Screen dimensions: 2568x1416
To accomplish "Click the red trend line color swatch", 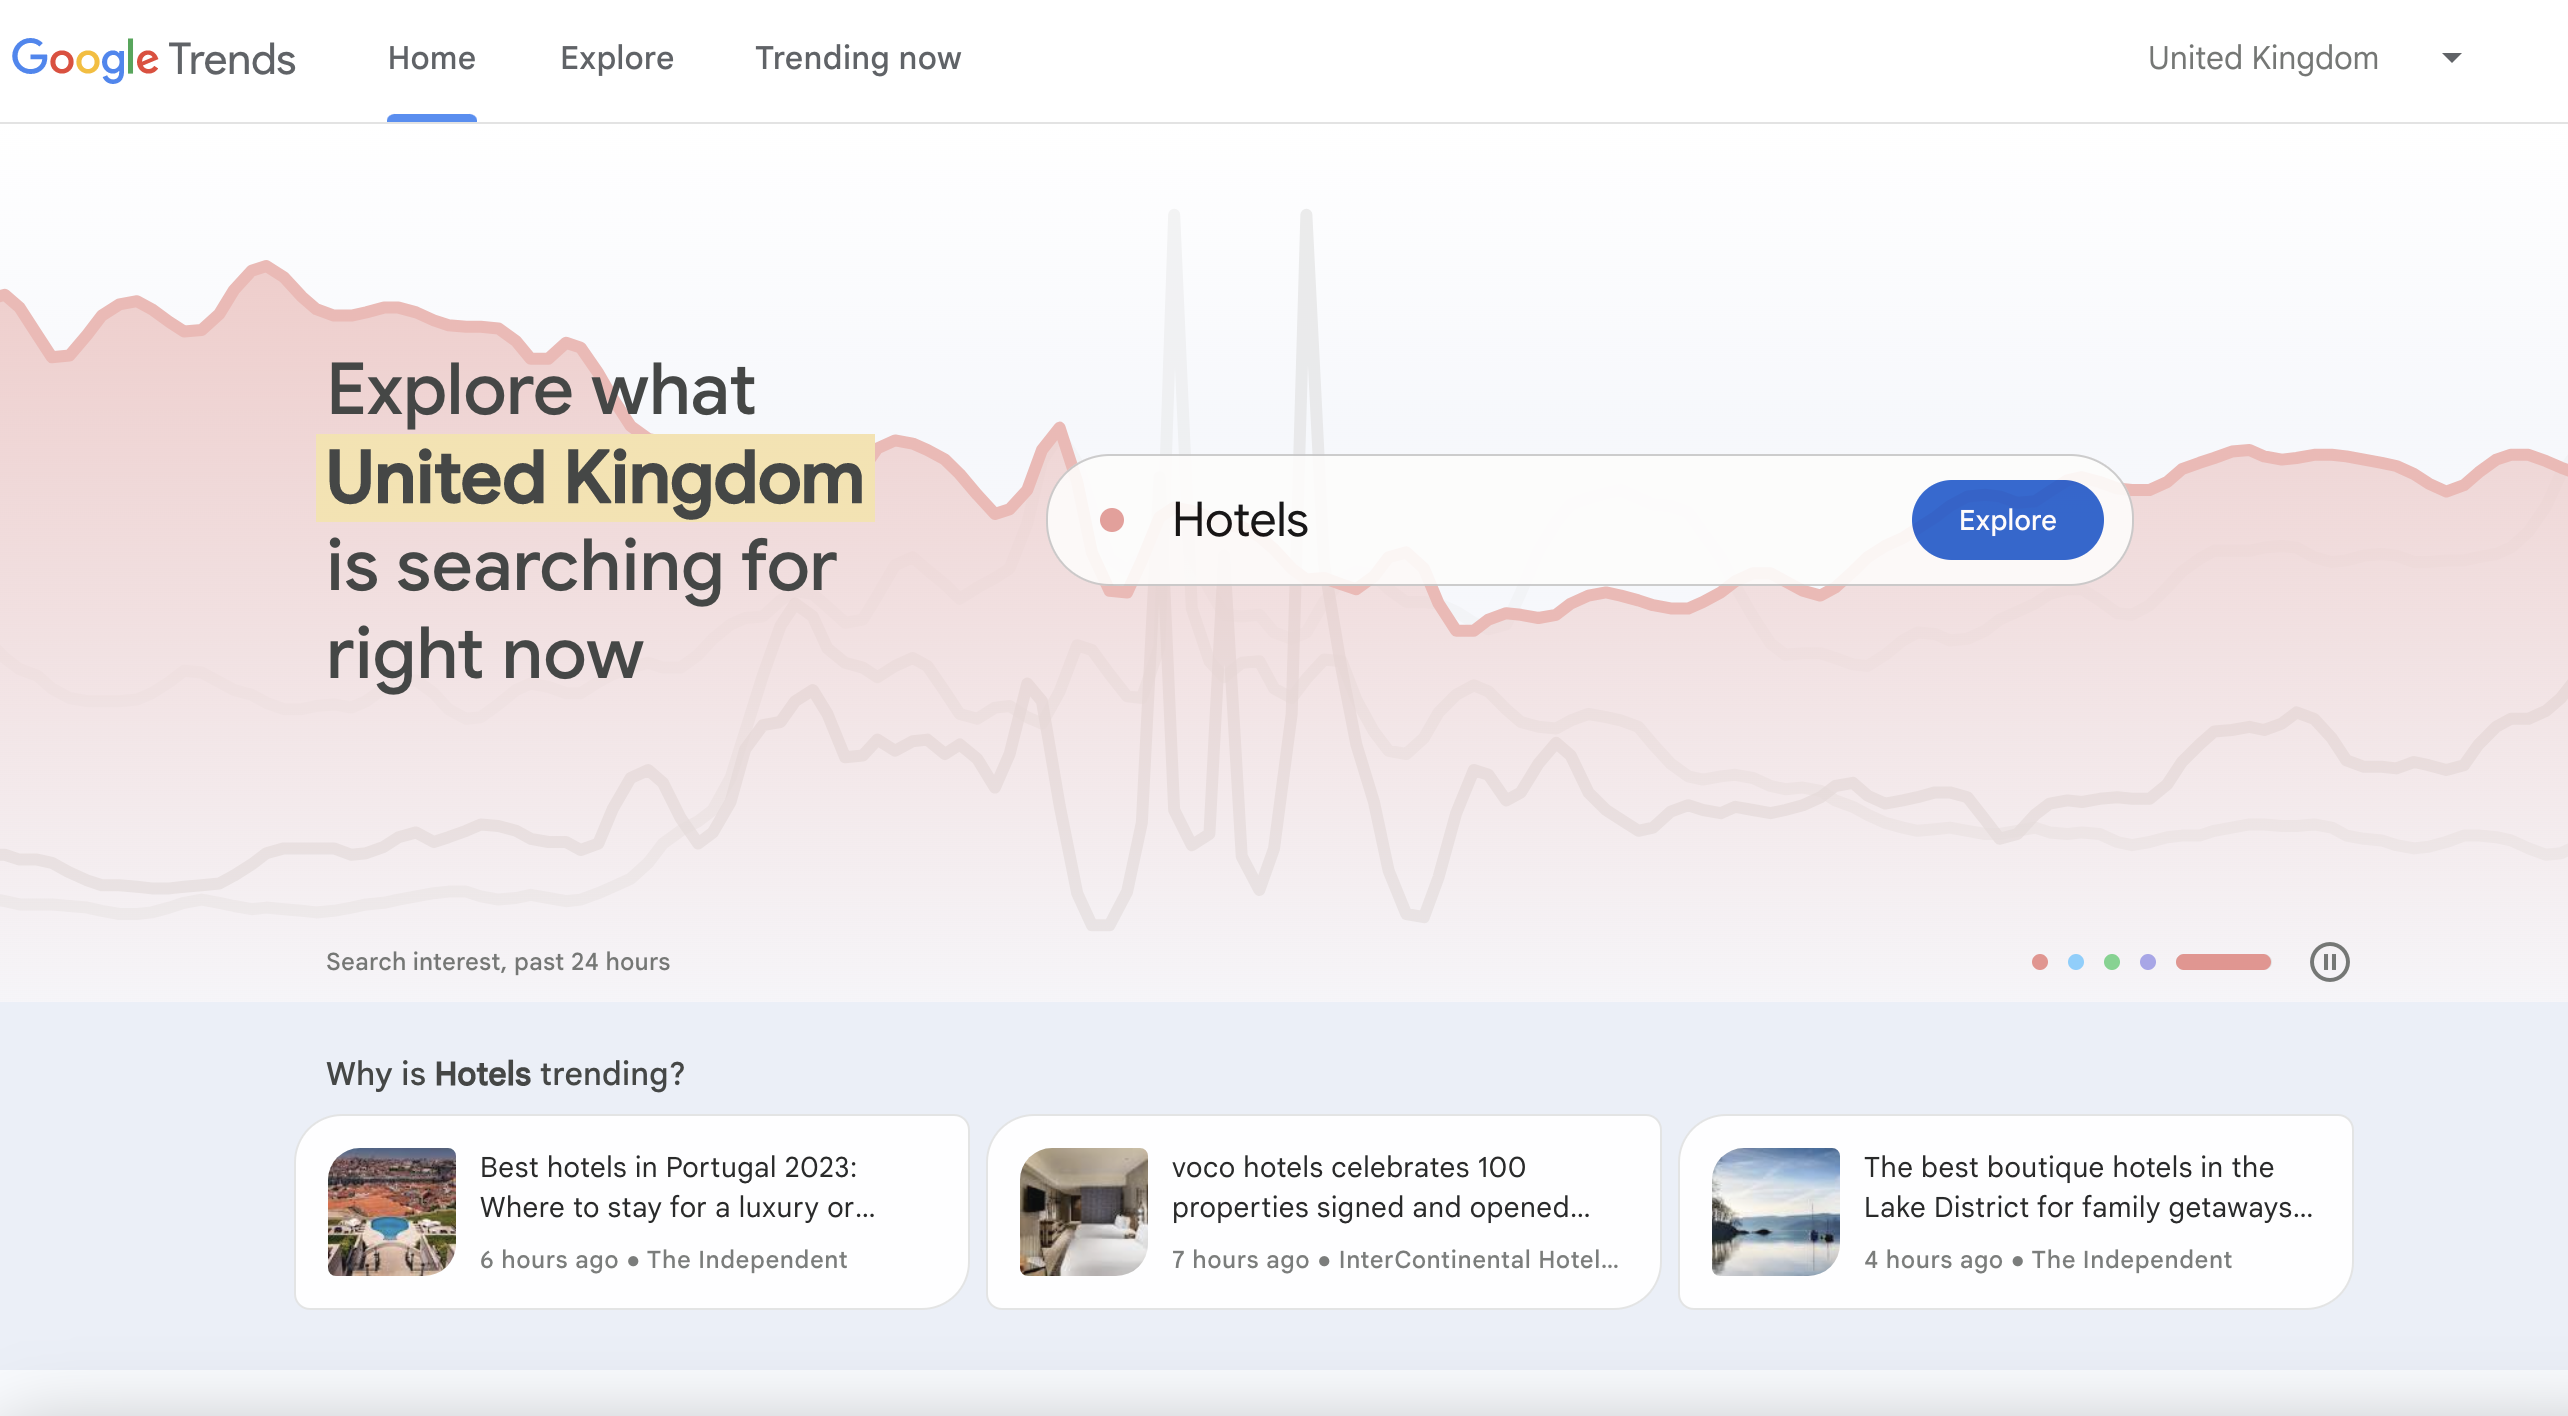I will coord(2036,961).
